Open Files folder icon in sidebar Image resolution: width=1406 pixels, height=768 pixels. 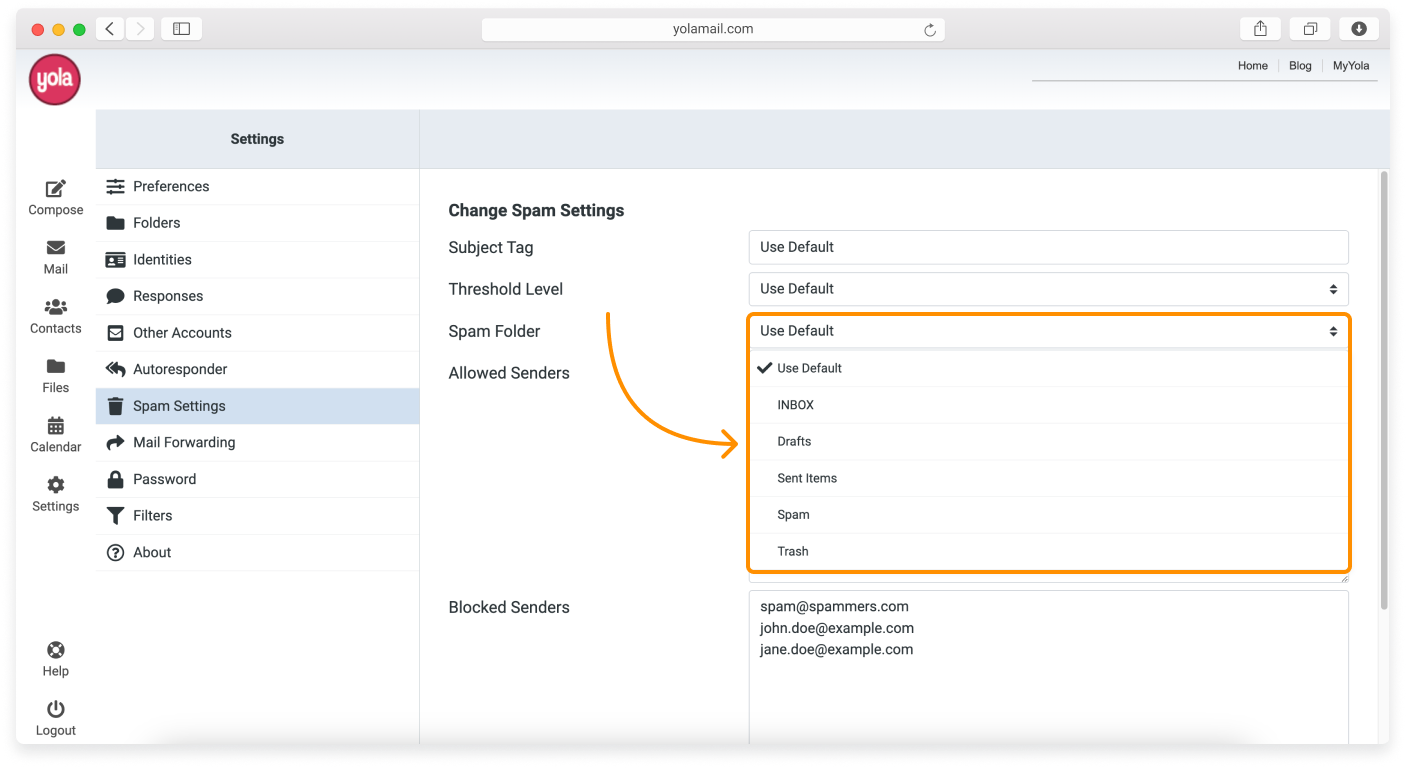(55, 366)
